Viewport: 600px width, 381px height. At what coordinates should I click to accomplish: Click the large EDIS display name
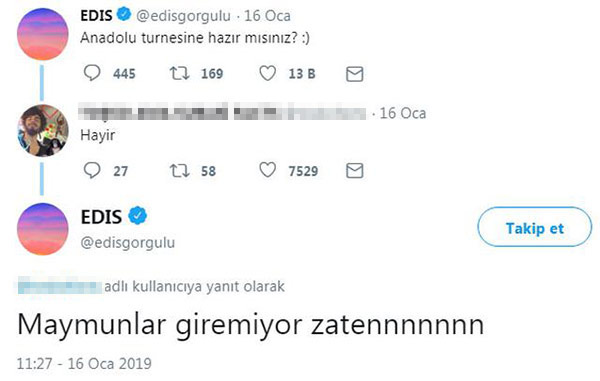tap(101, 217)
